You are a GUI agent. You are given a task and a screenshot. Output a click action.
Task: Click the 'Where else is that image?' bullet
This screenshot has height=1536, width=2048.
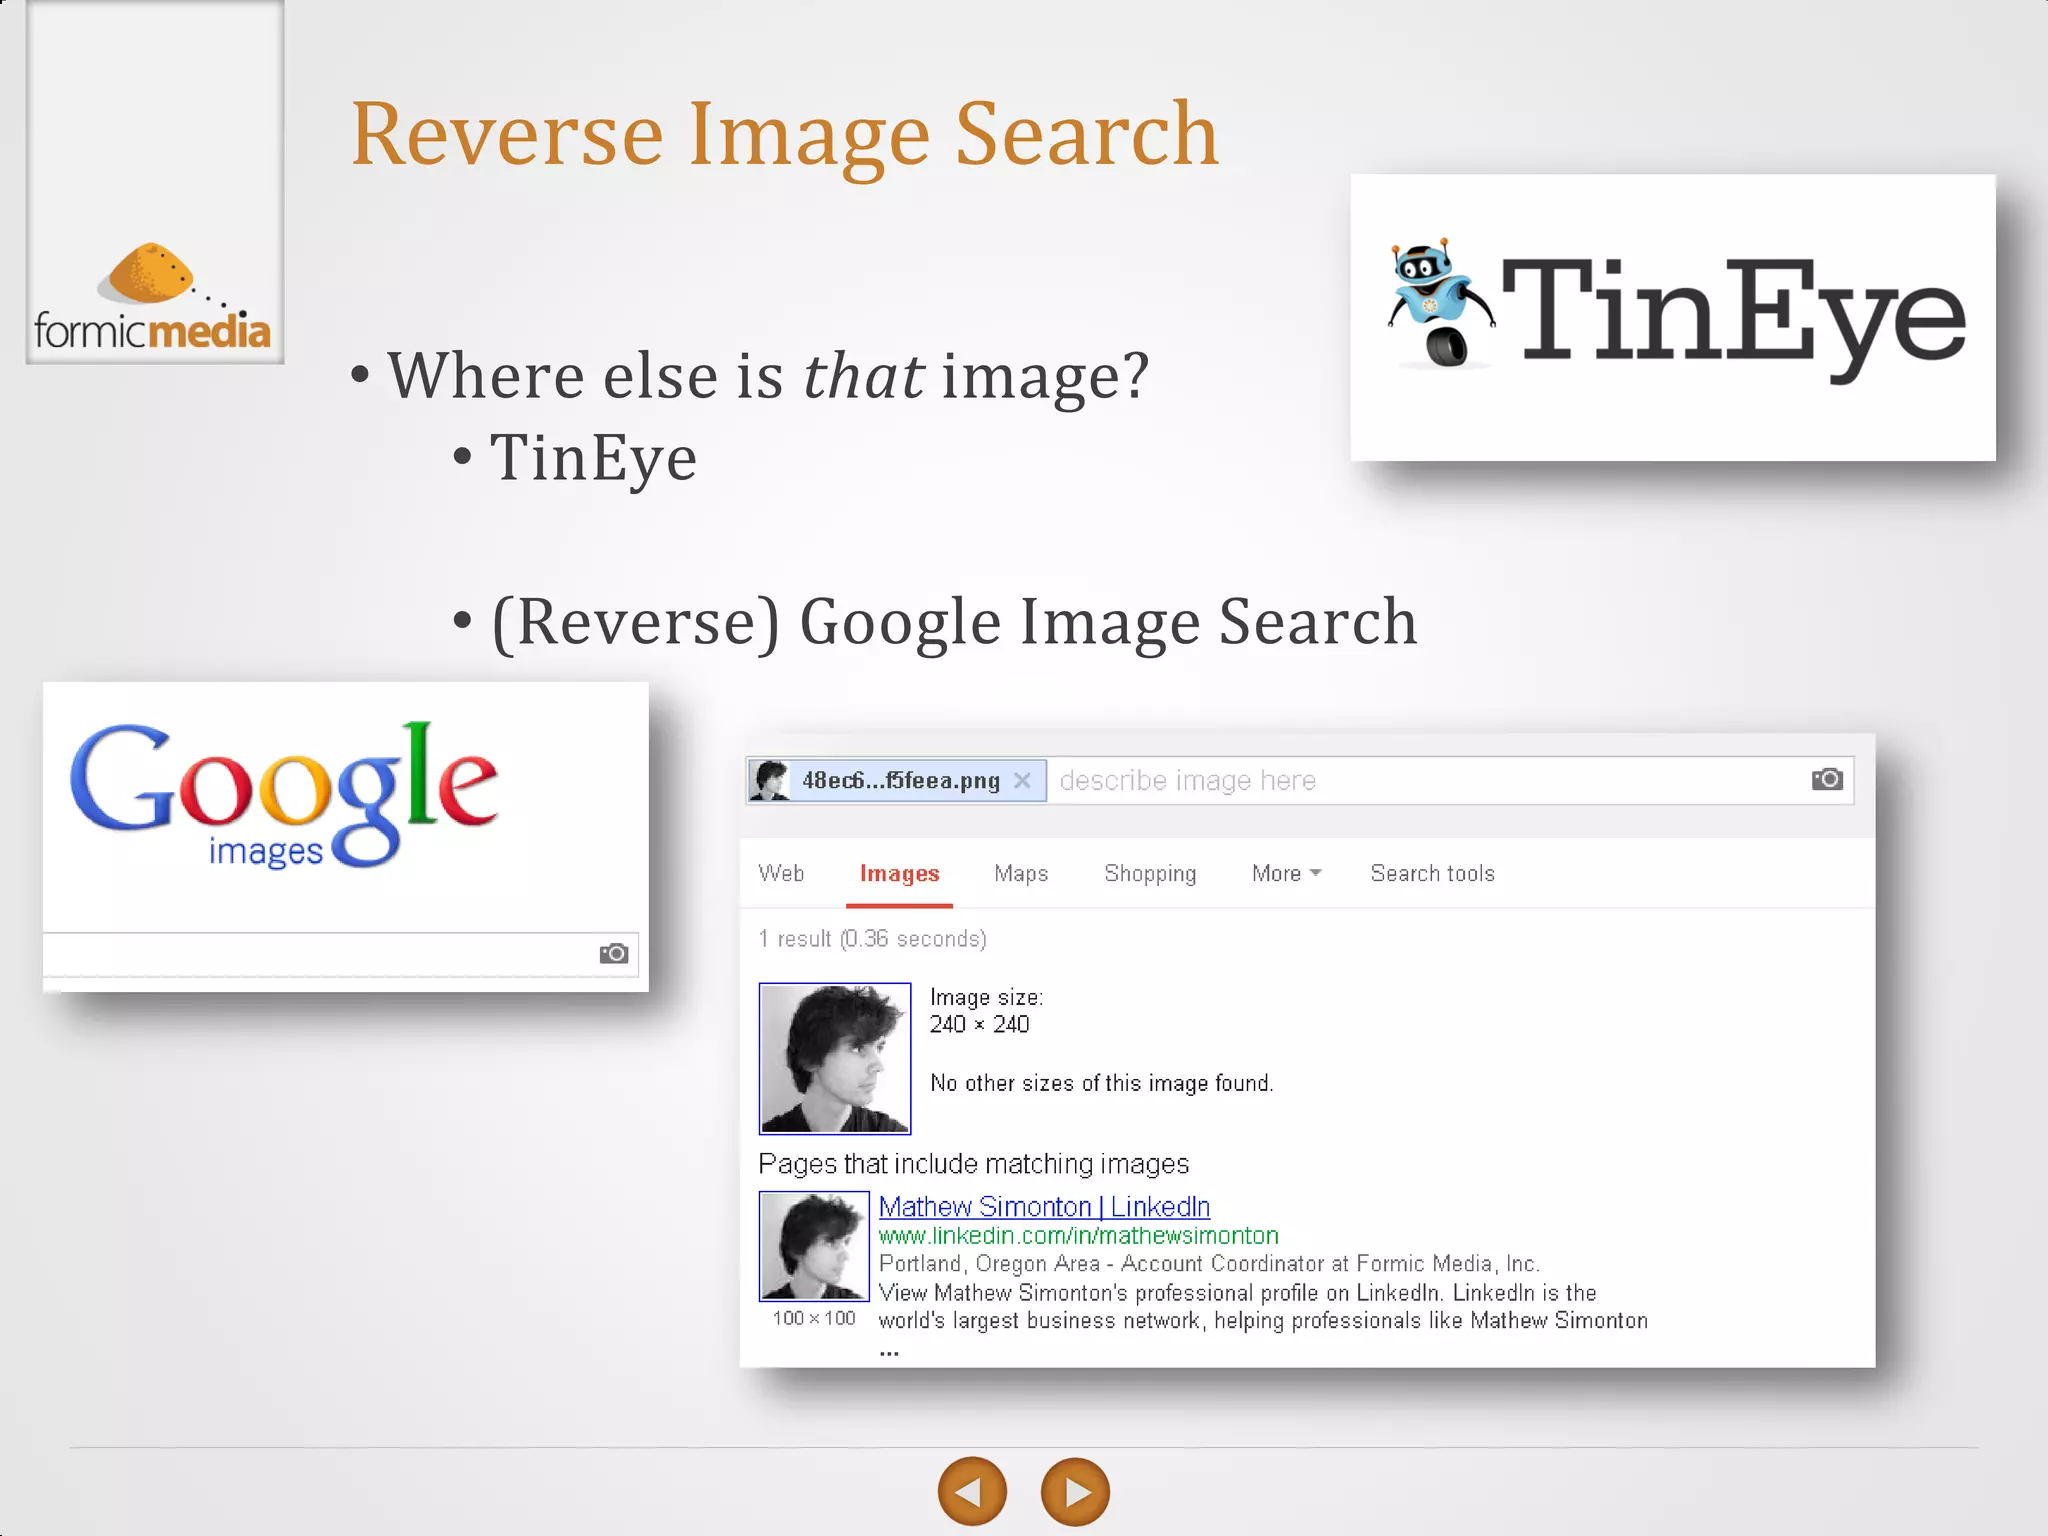tap(768, 376)
